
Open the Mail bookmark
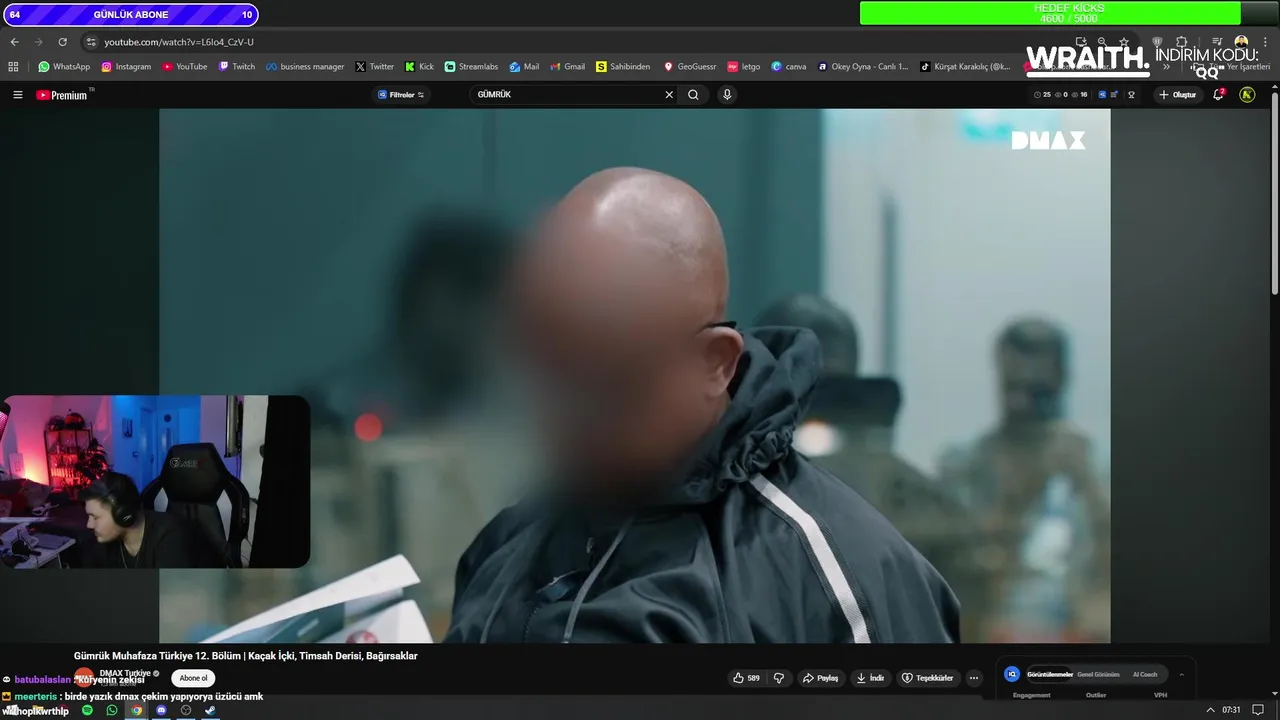[x=524, y=67]
